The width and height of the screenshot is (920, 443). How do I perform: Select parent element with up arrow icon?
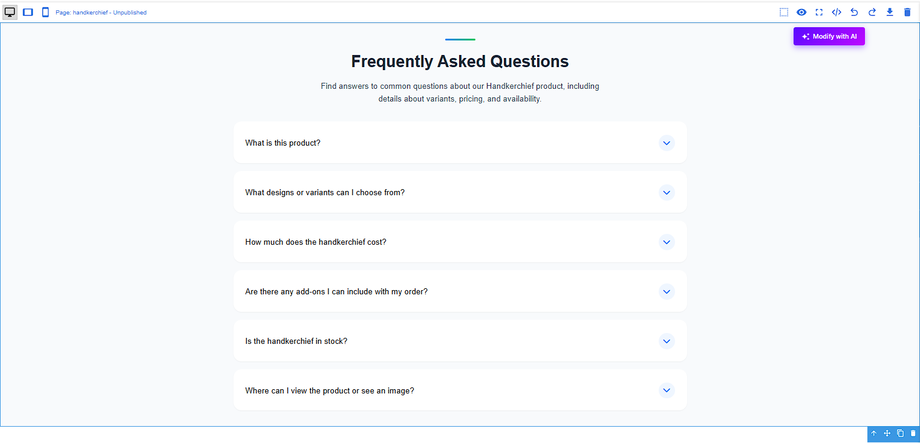[874, 434]
